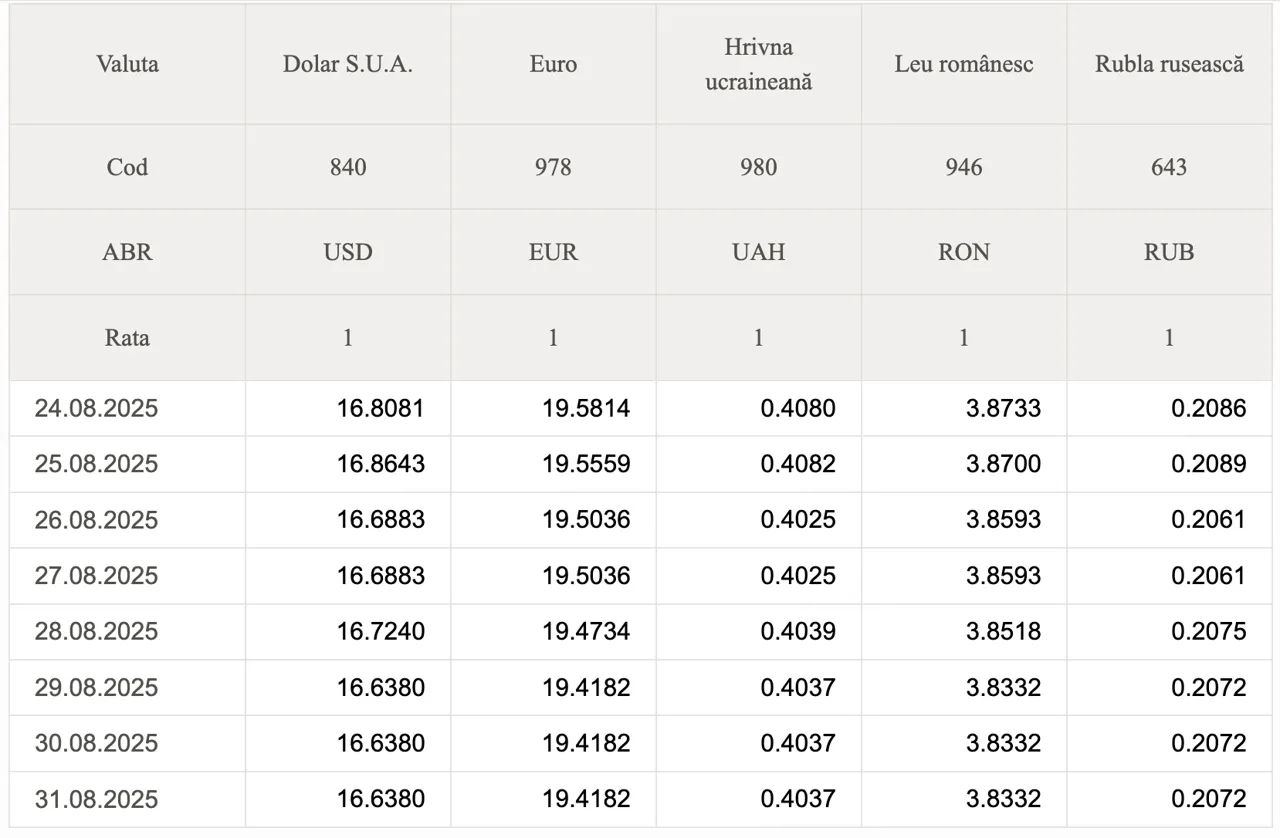Click the Hrivna ucraineană header cell
This screenshot has width=1280, height=838.
pos(759,65)
